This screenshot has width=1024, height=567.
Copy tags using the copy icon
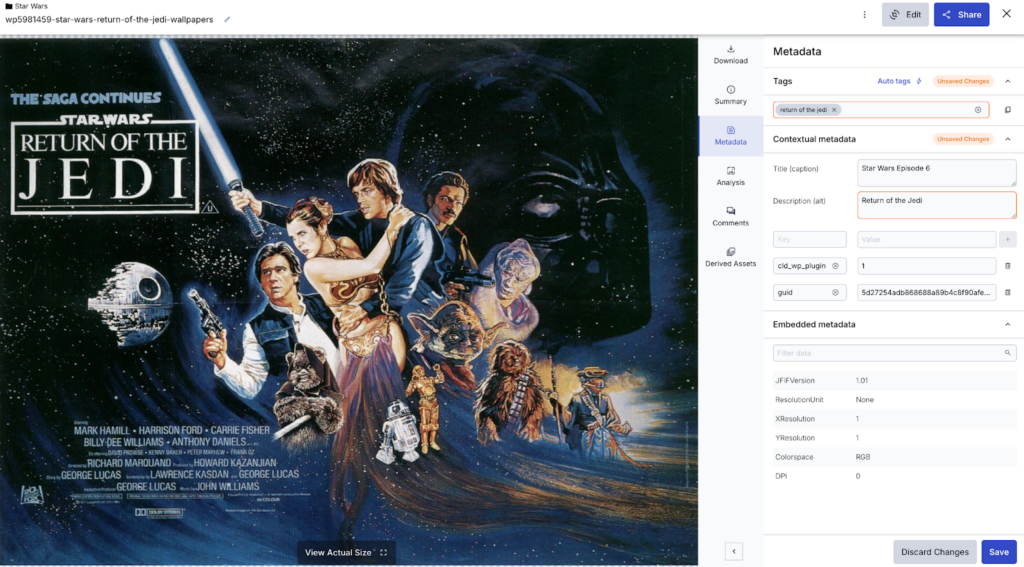(x=1007, y=110)
